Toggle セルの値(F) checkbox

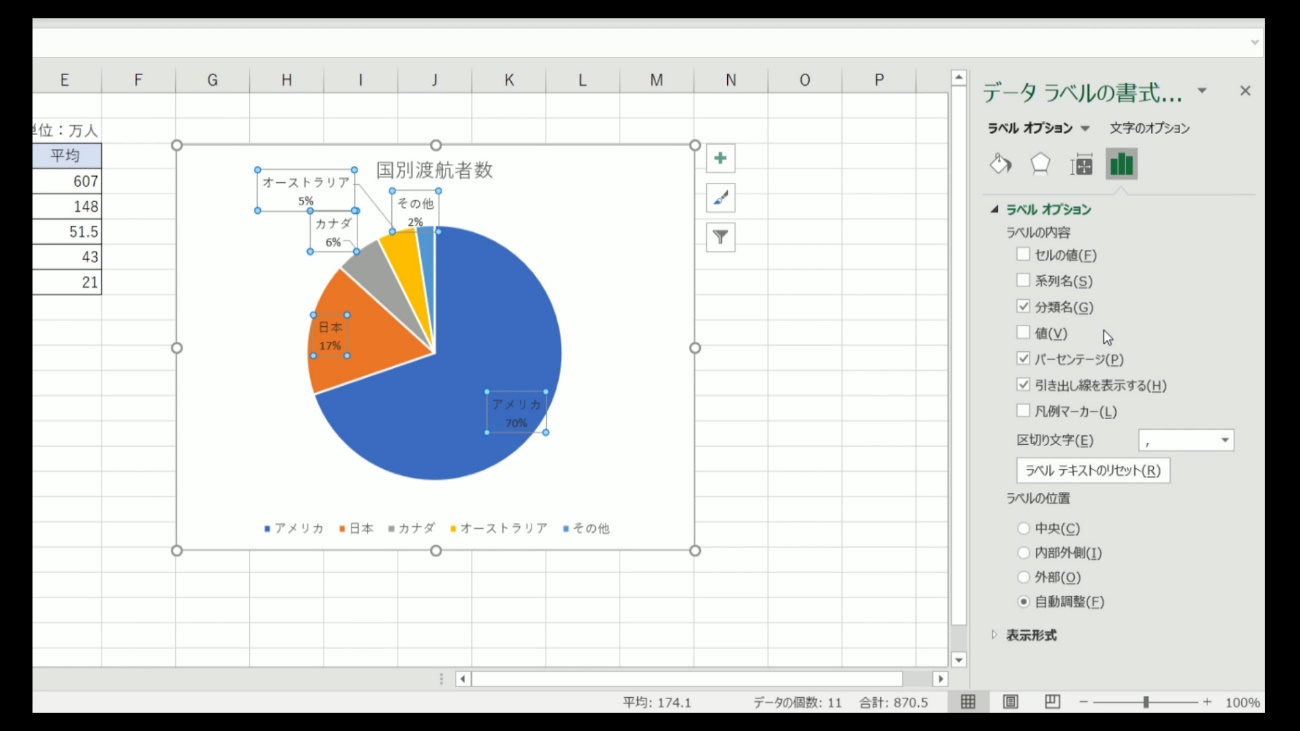(1023, 255)
